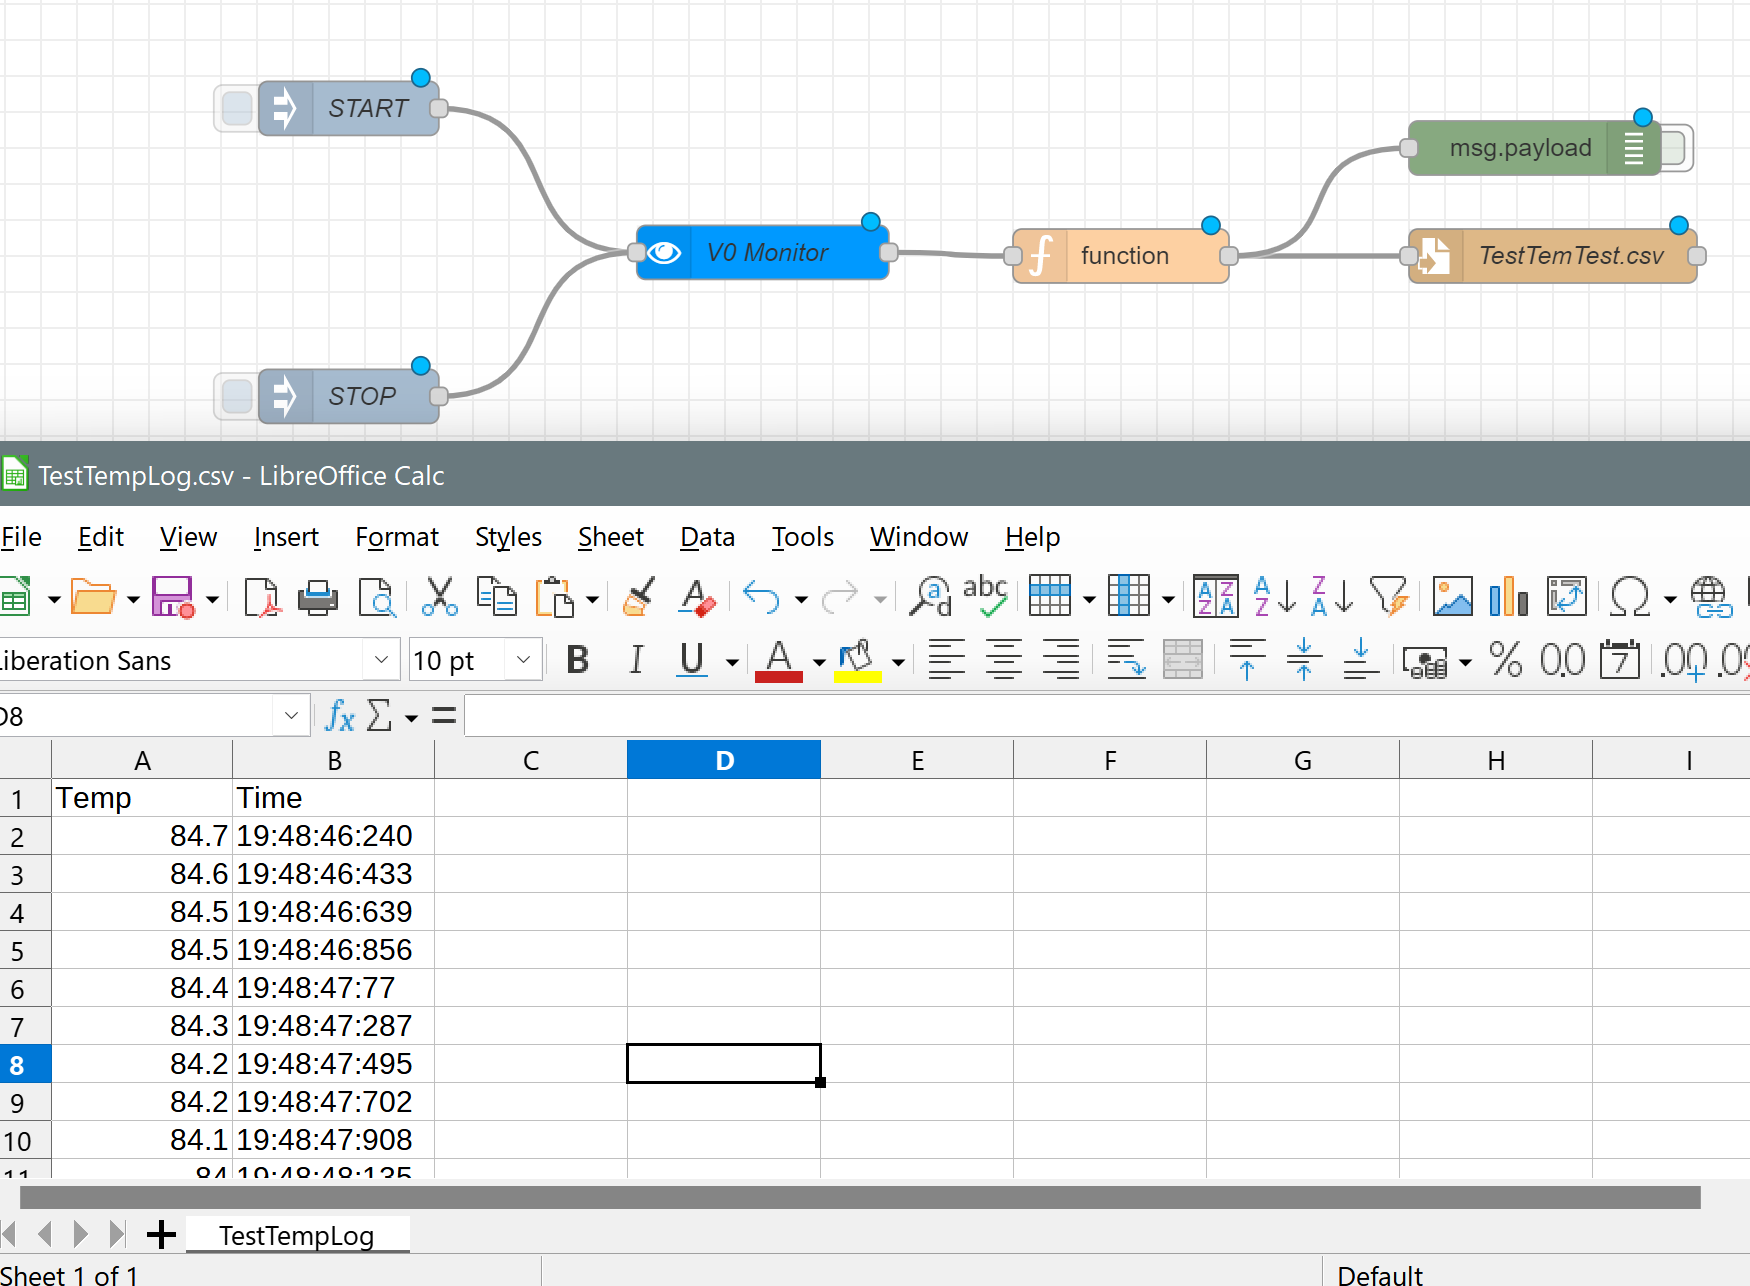Screen dimensions: 1750x1286
Task: Click the START inject node button
Action: 236,108
